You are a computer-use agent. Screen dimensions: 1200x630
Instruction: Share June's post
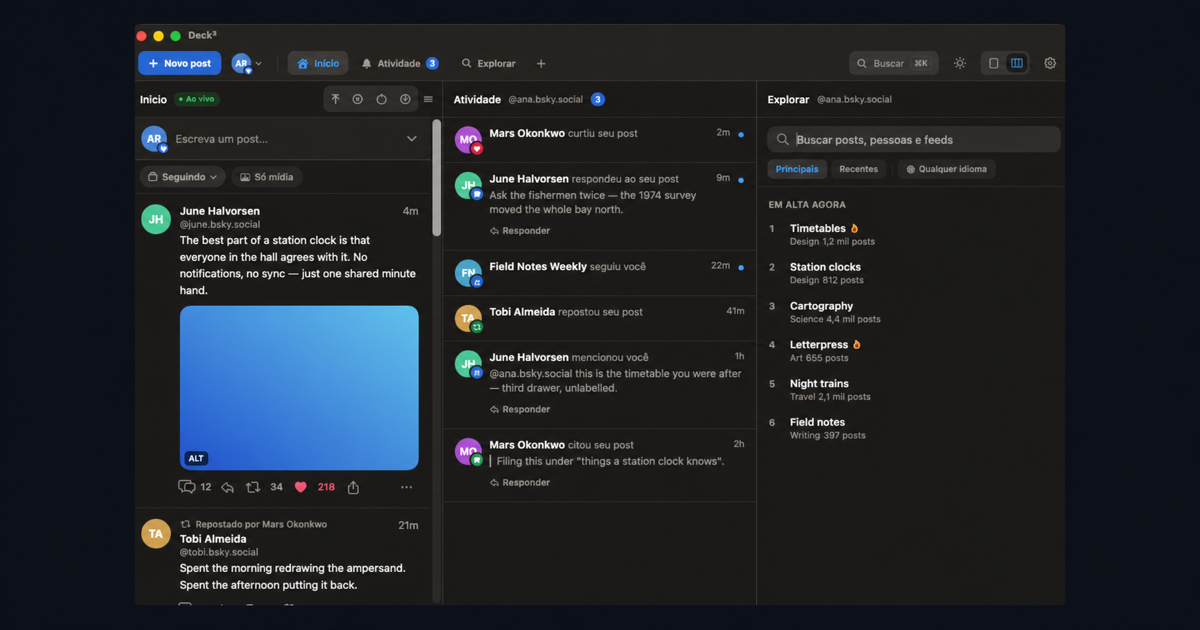pos(353,487)
